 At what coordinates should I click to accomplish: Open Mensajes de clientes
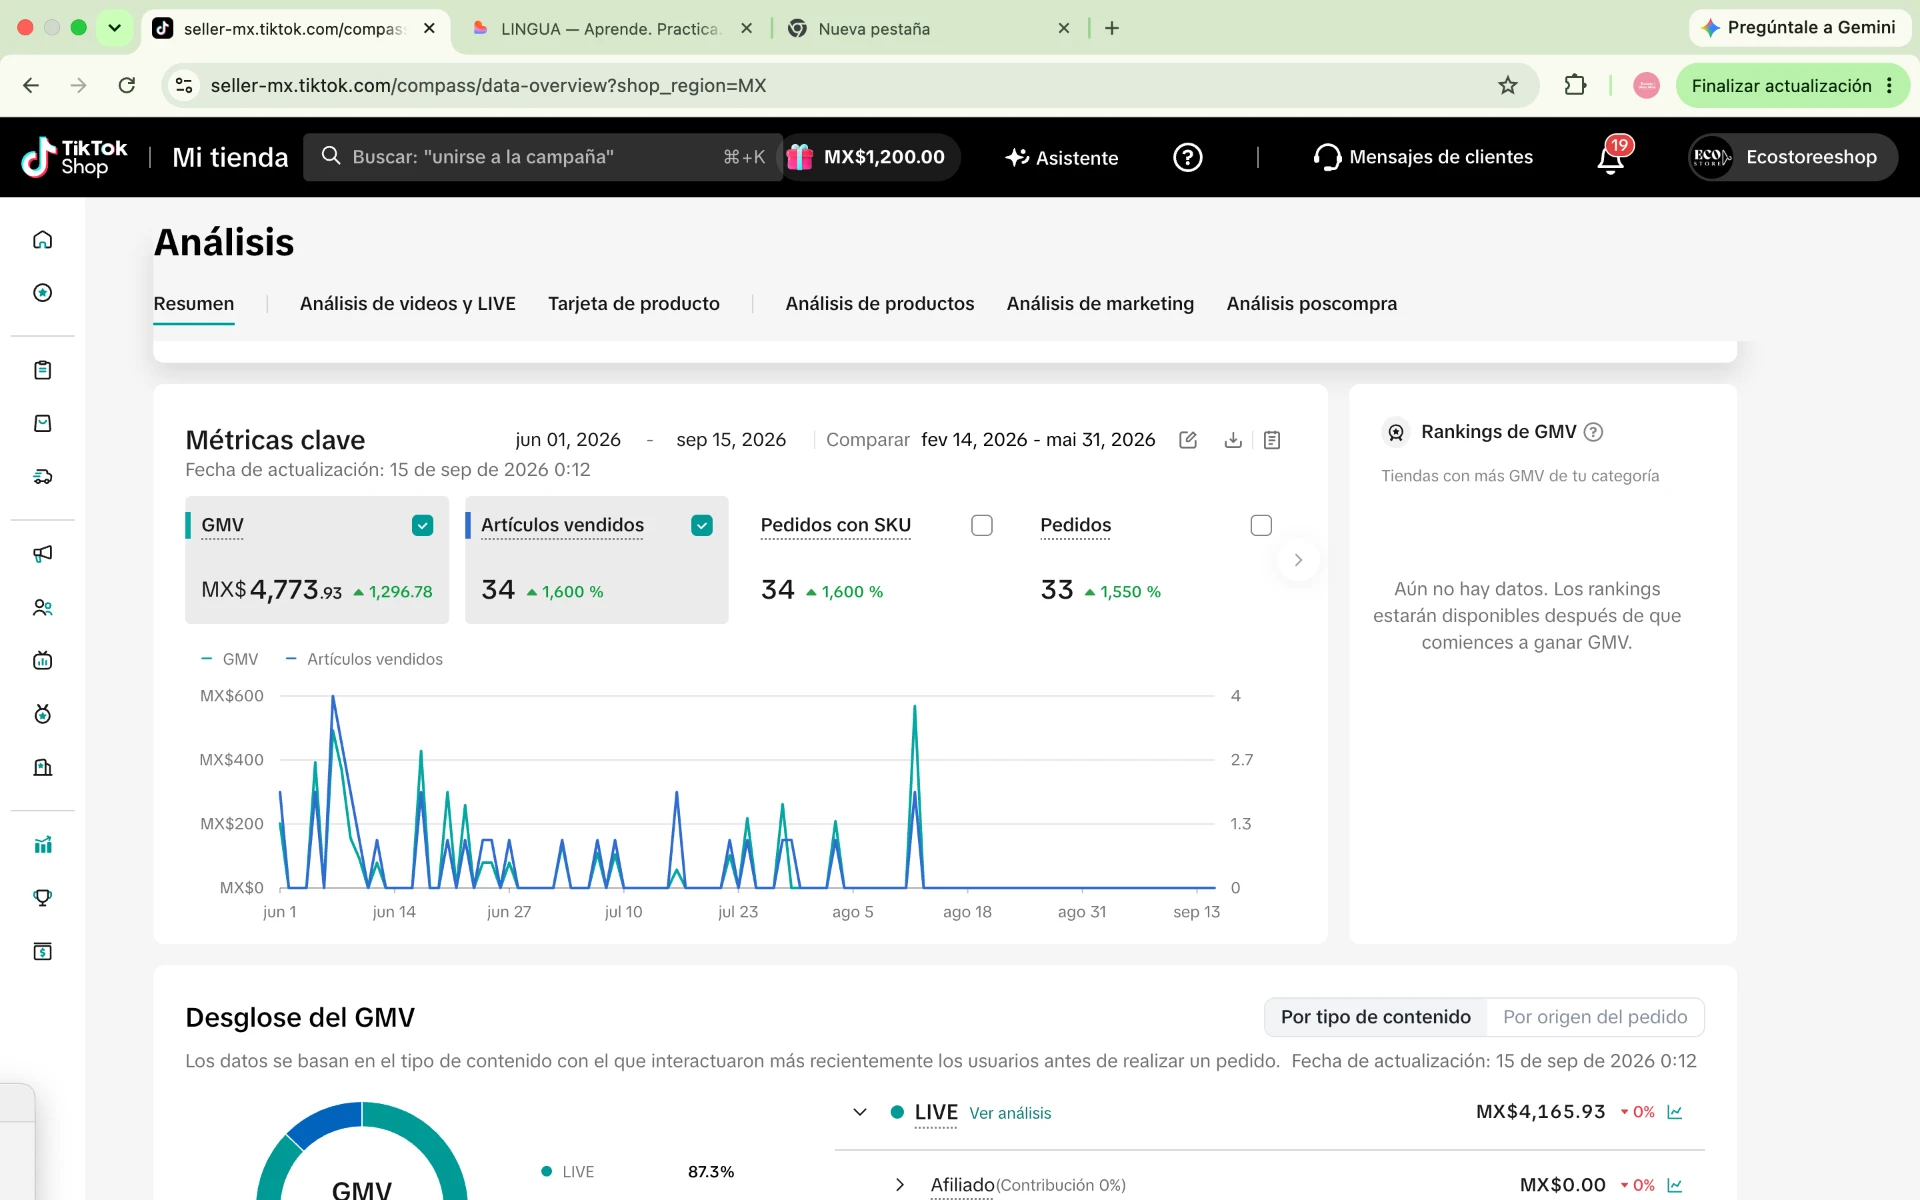coord(1423,157)
